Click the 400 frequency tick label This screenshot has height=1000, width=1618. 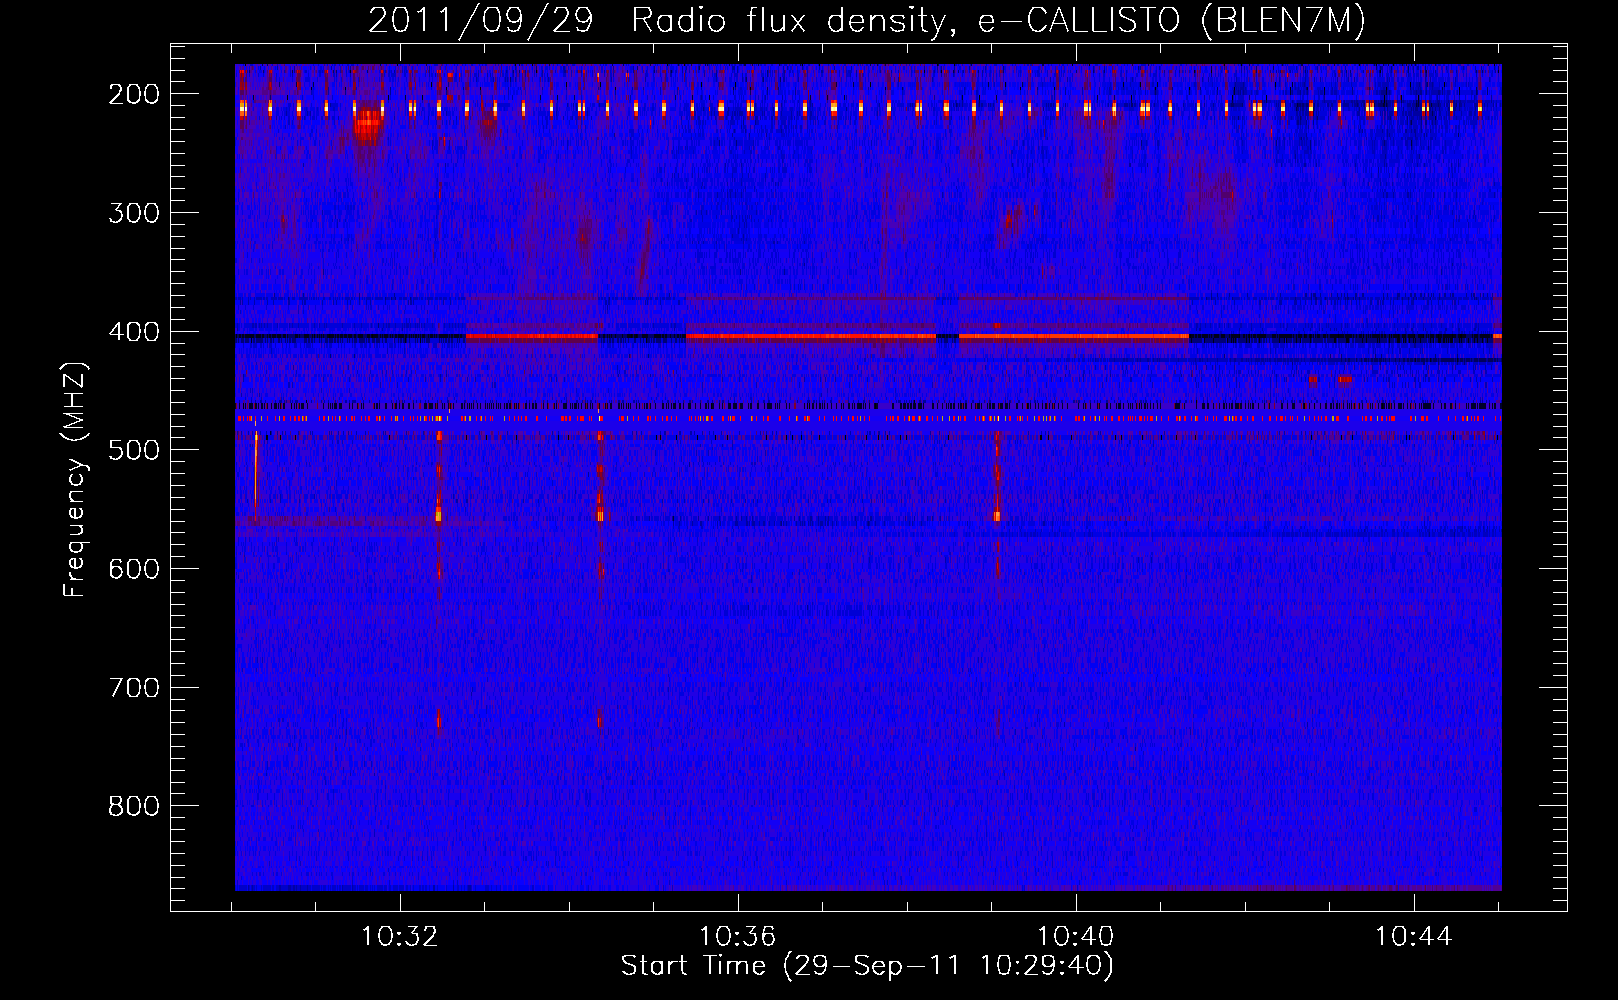[x=134, y=332]
